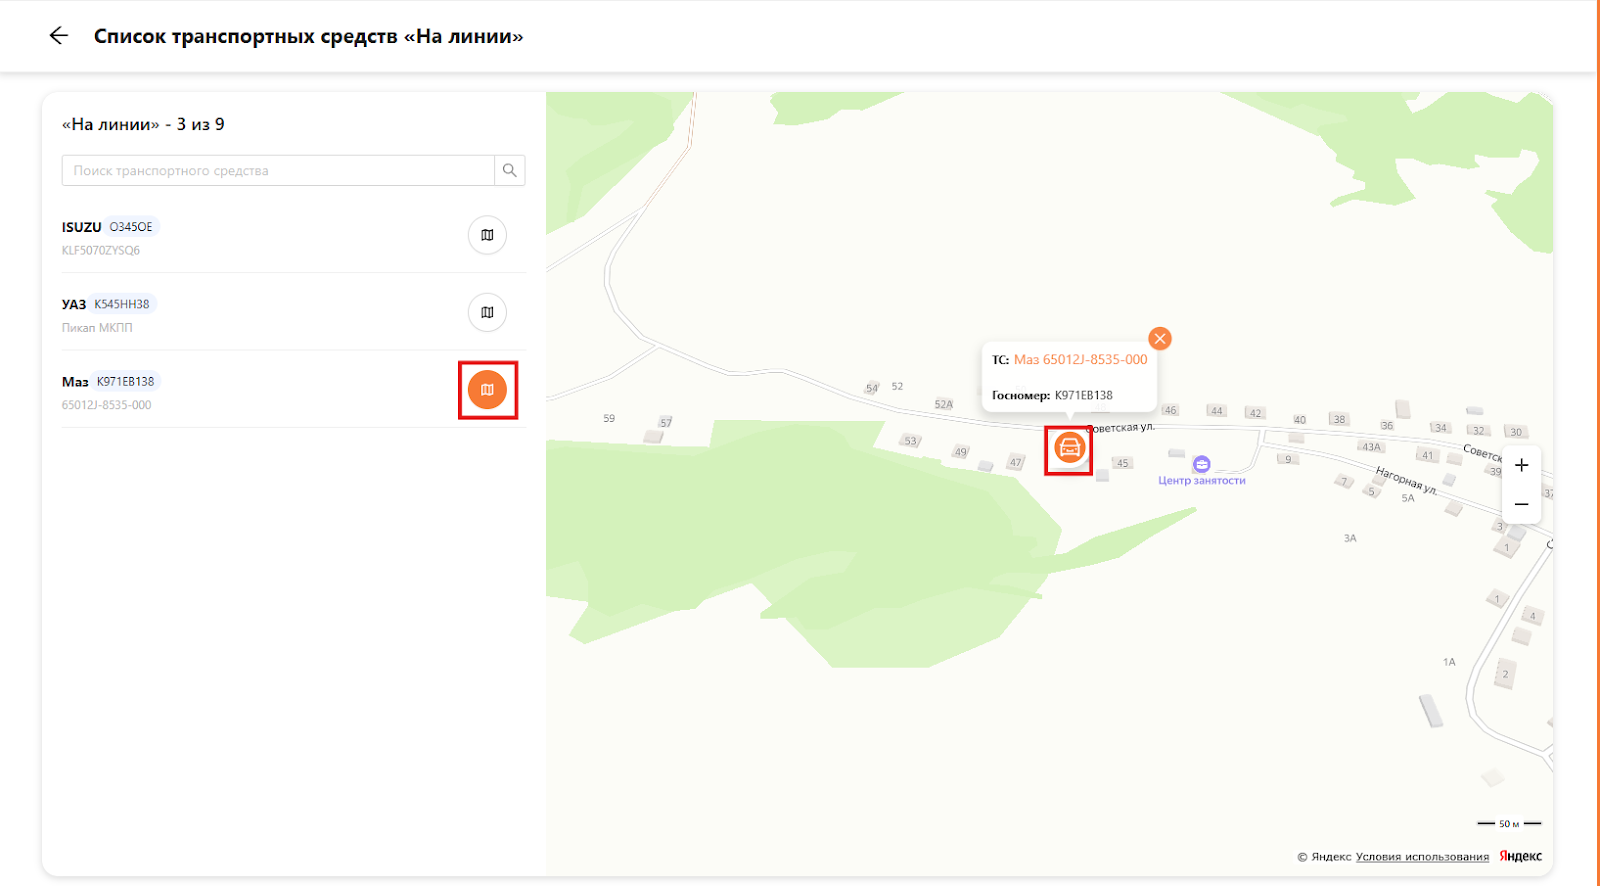Zoom out the map with minus

(1521, 505)
